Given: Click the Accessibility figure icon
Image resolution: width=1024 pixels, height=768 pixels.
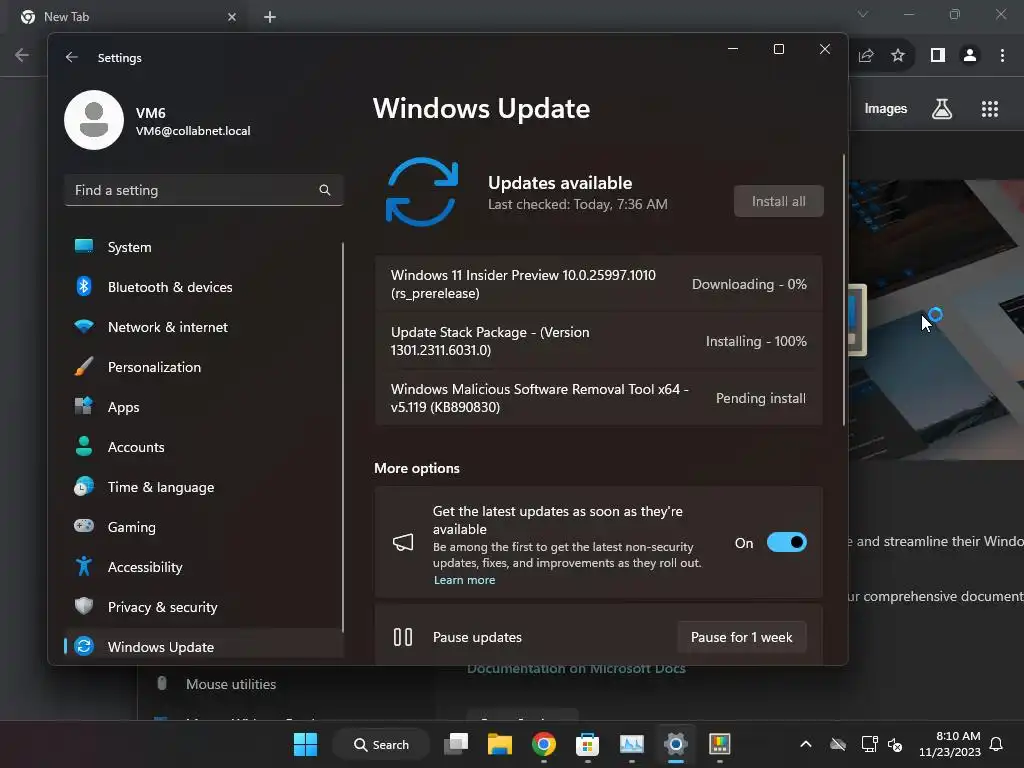Looking at the screenshot, I should click(x=84, y=566).
